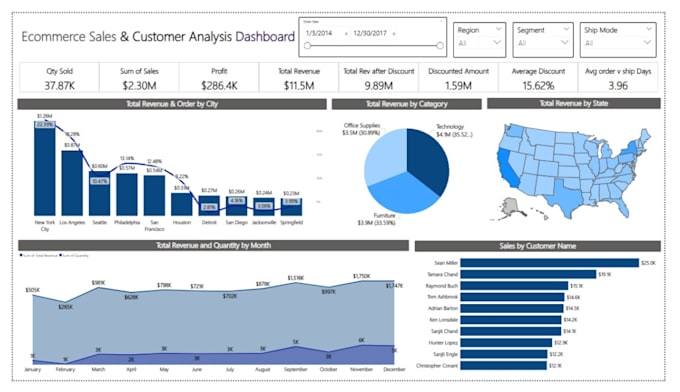The height and width of the screenshot is (392, 680).
Task: Select the Average Discount 15.62% card
Action: click(x=538, y=78)
